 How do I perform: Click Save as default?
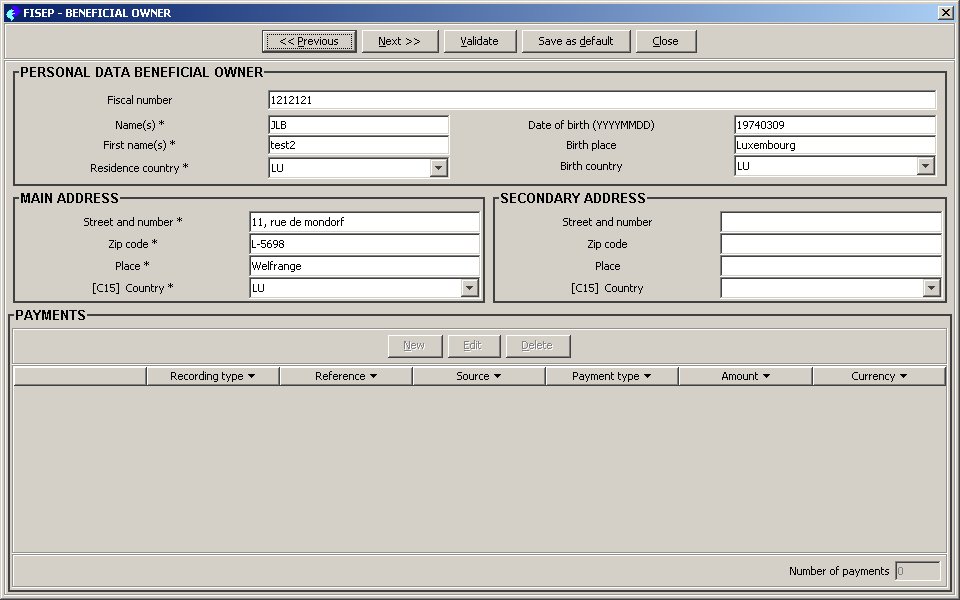(575, 41)
